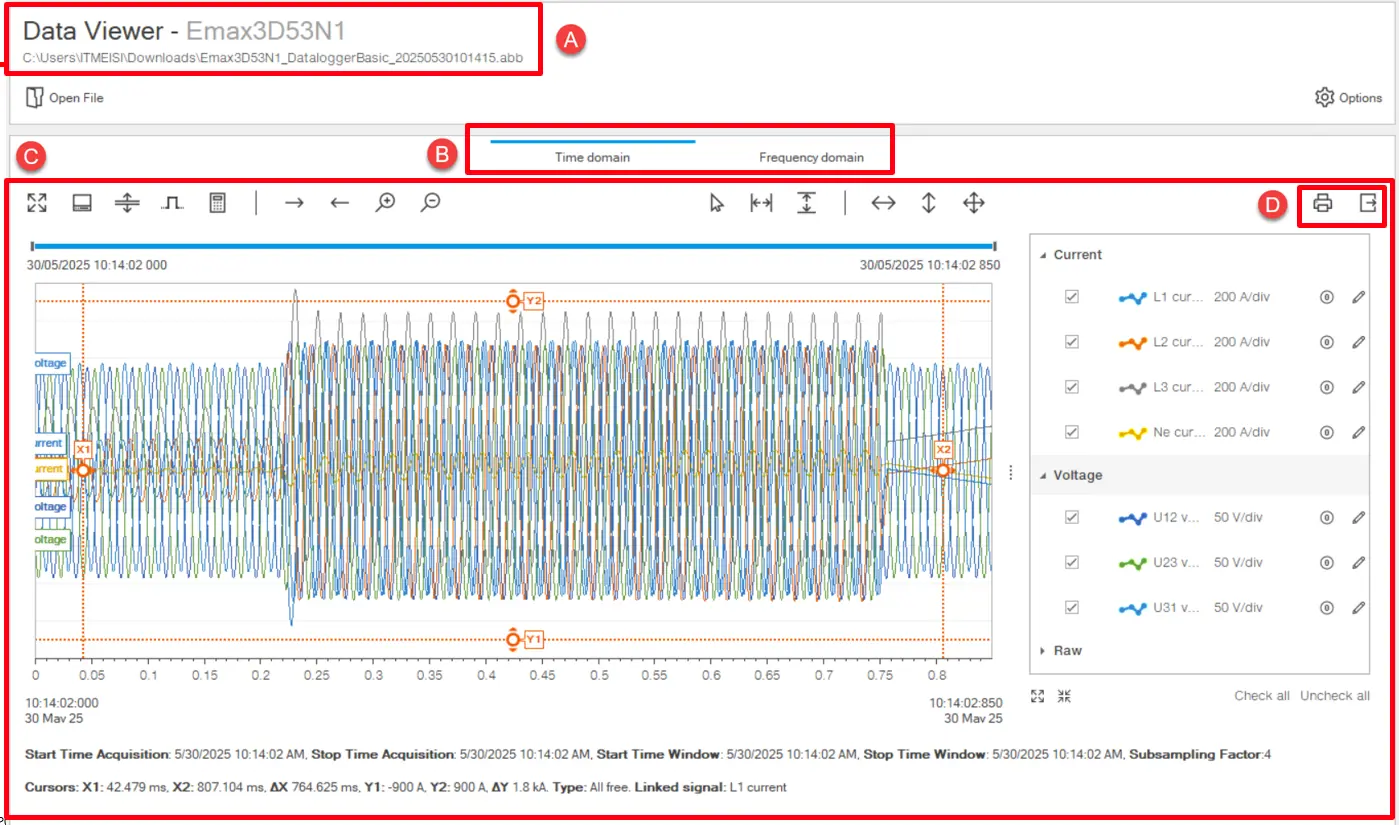The width and height of the screenshot is (1399, 825).
Task: Click Check all to show every signal
Action: click(1262, 695)
